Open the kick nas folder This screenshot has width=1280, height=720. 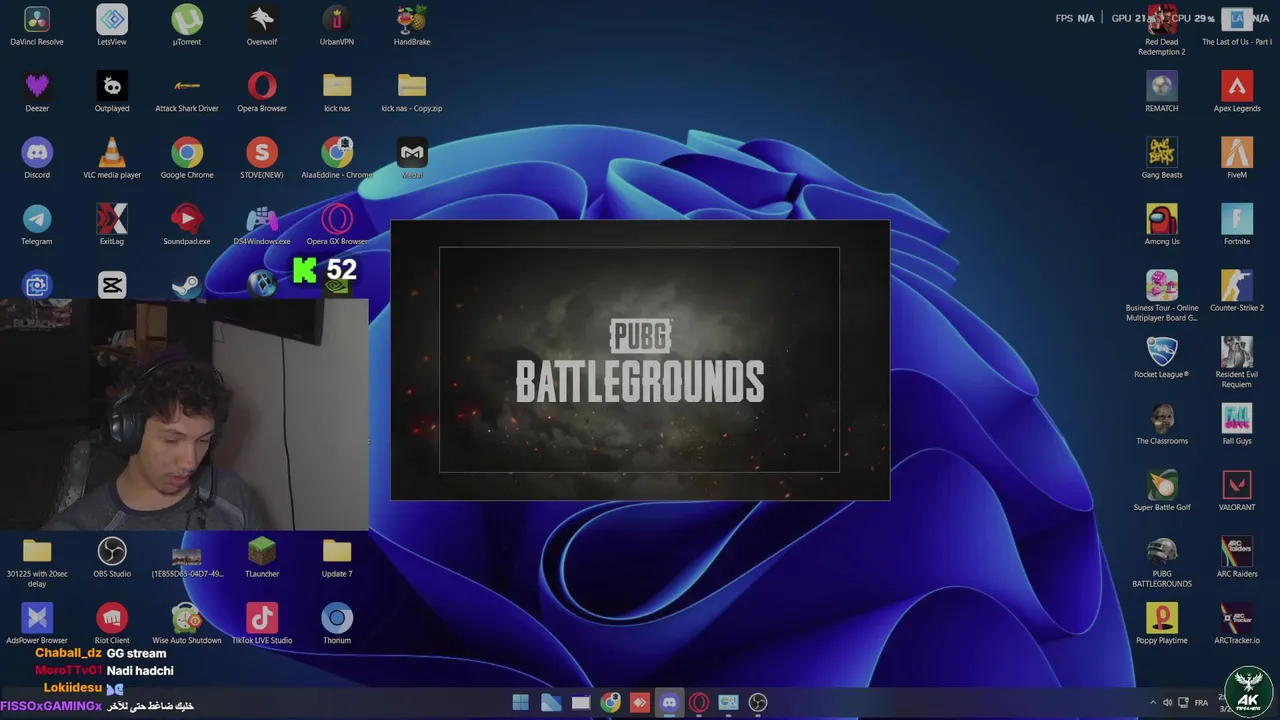tap(337, 92)
